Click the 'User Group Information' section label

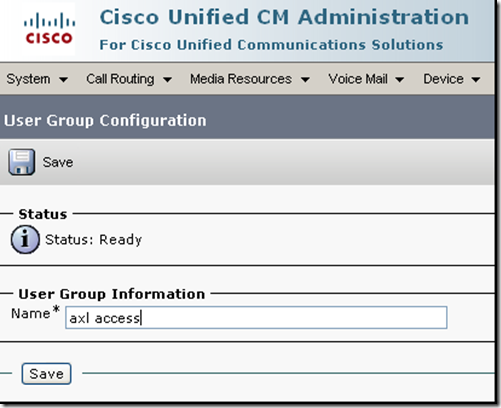point(112,294)
